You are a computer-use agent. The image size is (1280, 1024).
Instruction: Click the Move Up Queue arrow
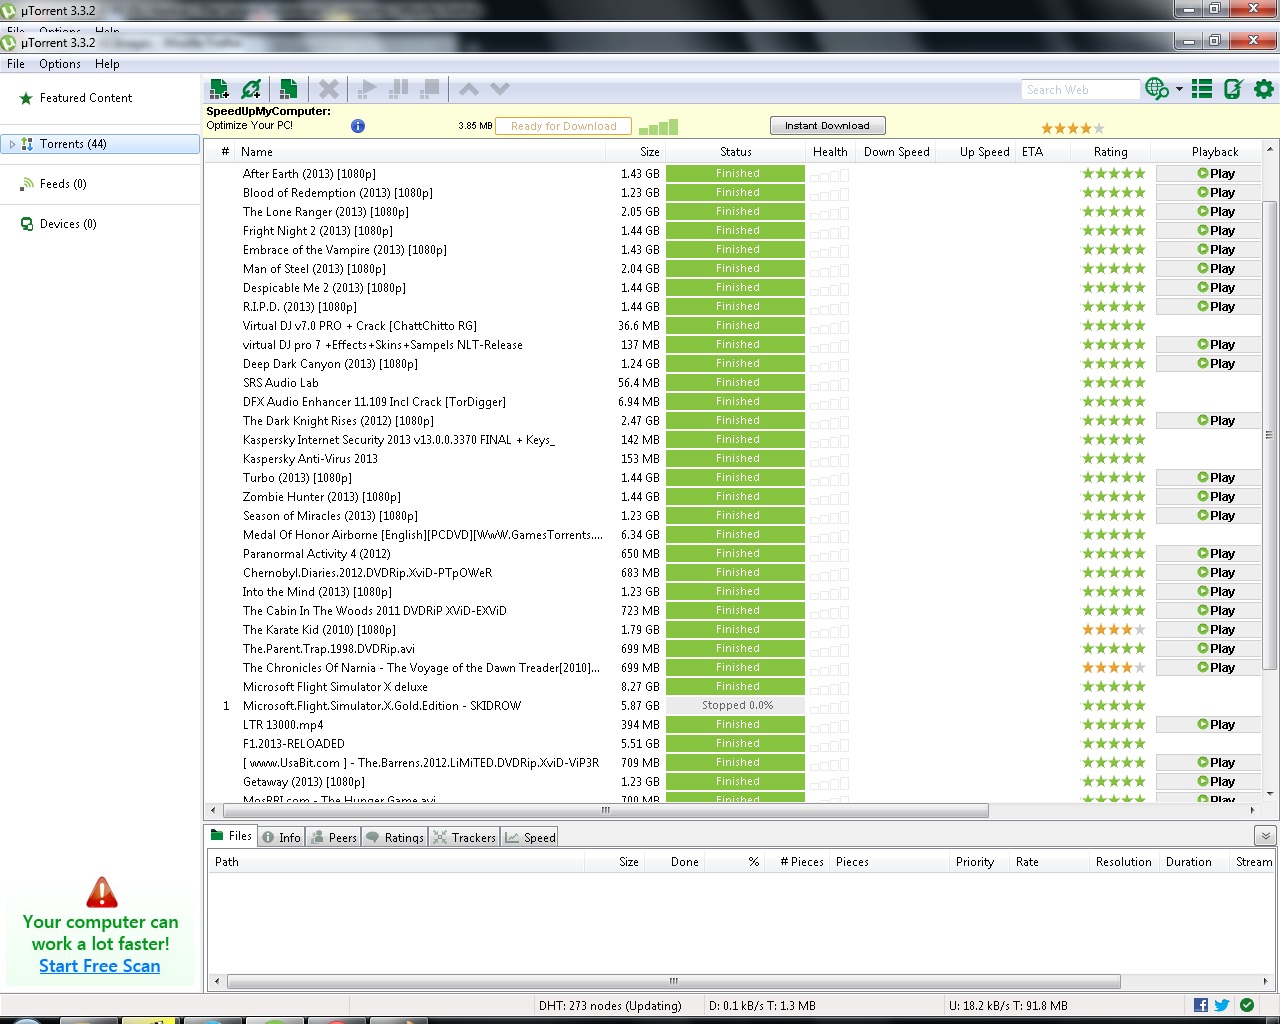(x=468, y=89)
